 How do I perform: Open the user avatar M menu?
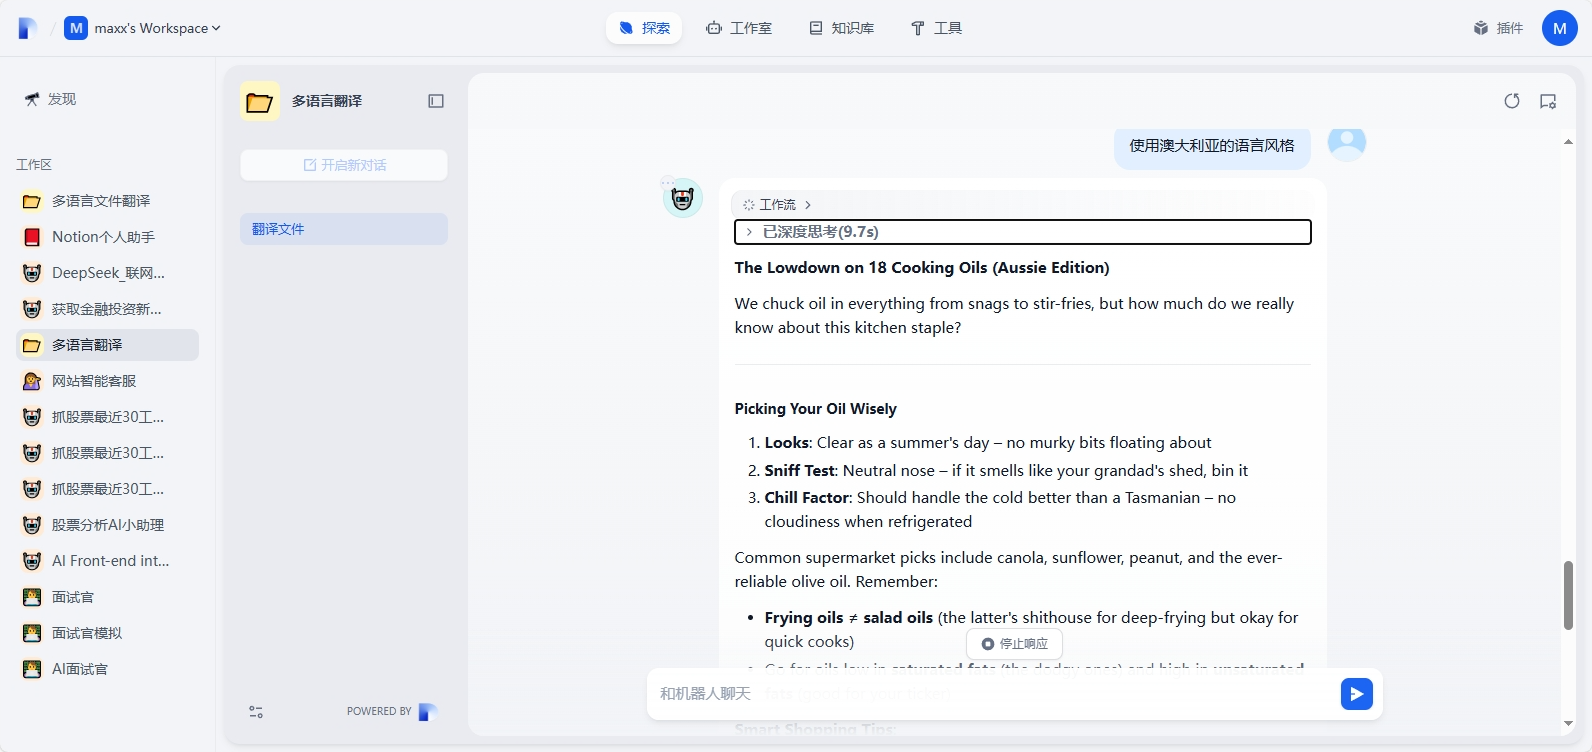[x=1560, y=28]
